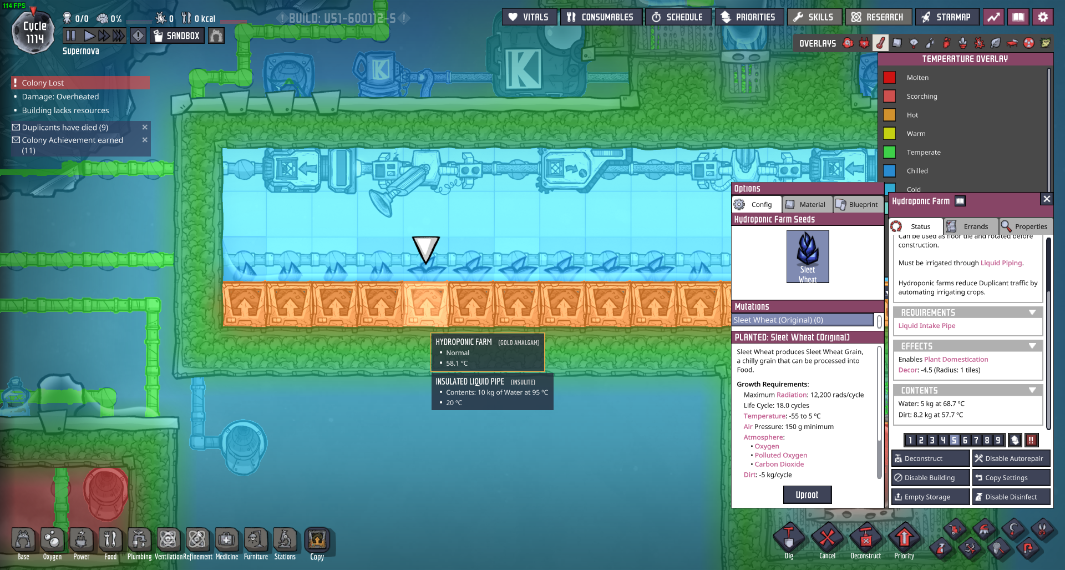Collapse the Contents section
Viewport: 1065px width, 570px height.
coord(967,390)
